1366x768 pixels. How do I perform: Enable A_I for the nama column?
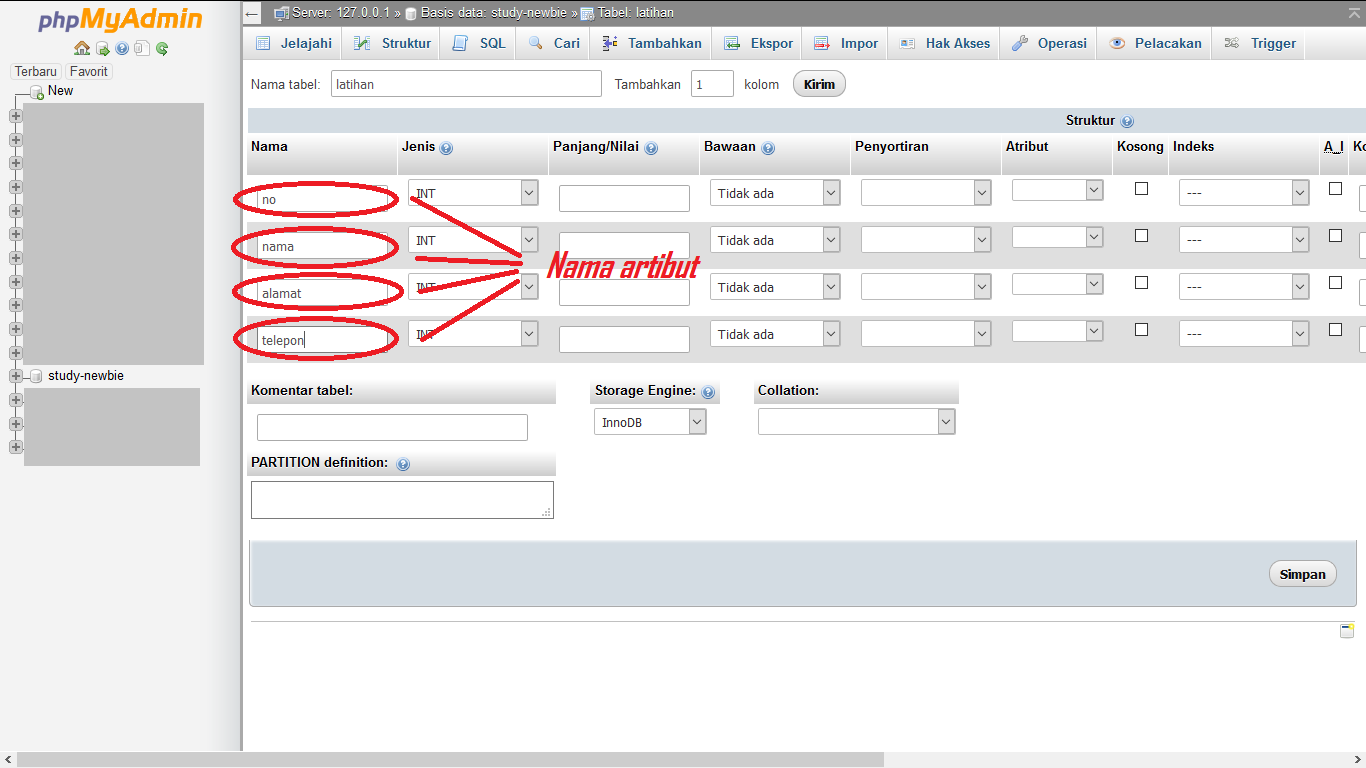tap(1334, 235)
